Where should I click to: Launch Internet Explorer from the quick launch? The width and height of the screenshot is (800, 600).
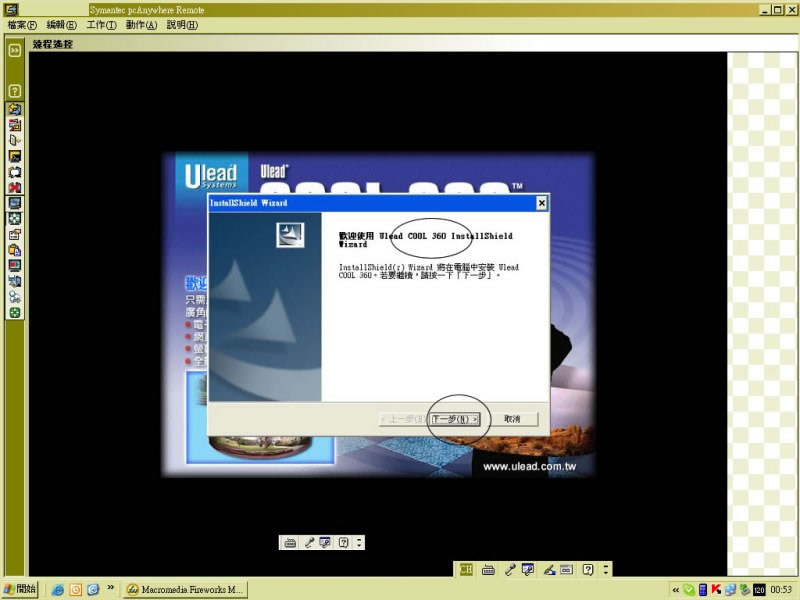[x=58, y=590]
